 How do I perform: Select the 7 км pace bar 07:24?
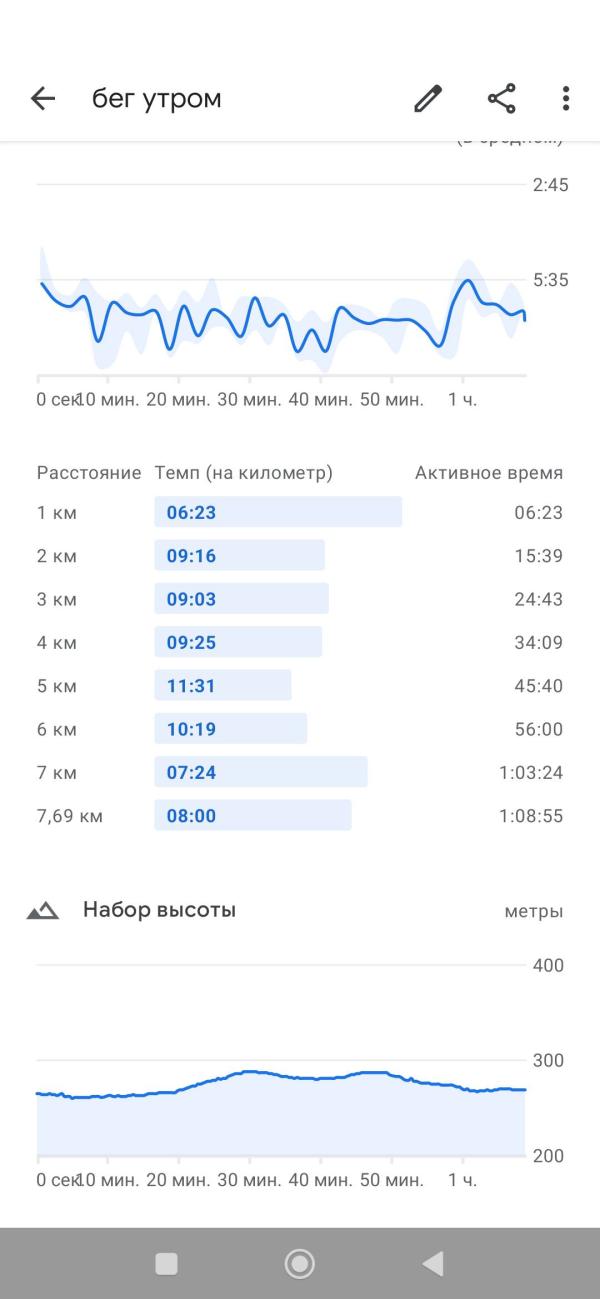[261, 772]
